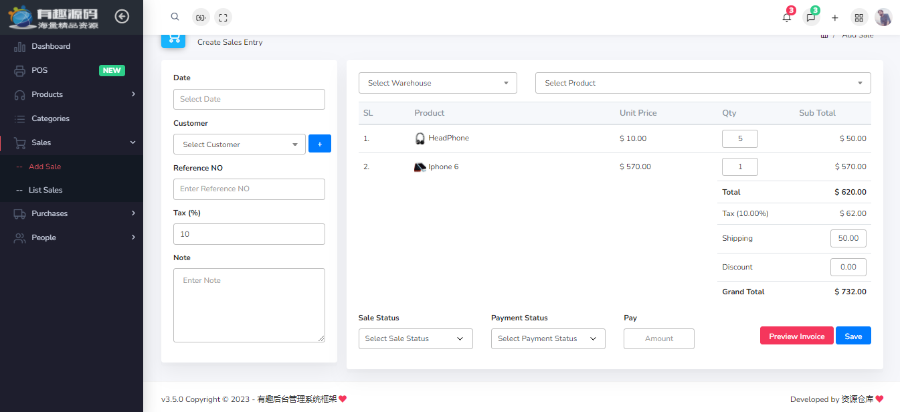
Task: Click the HeadPhone product name
Action: point(449,138)
